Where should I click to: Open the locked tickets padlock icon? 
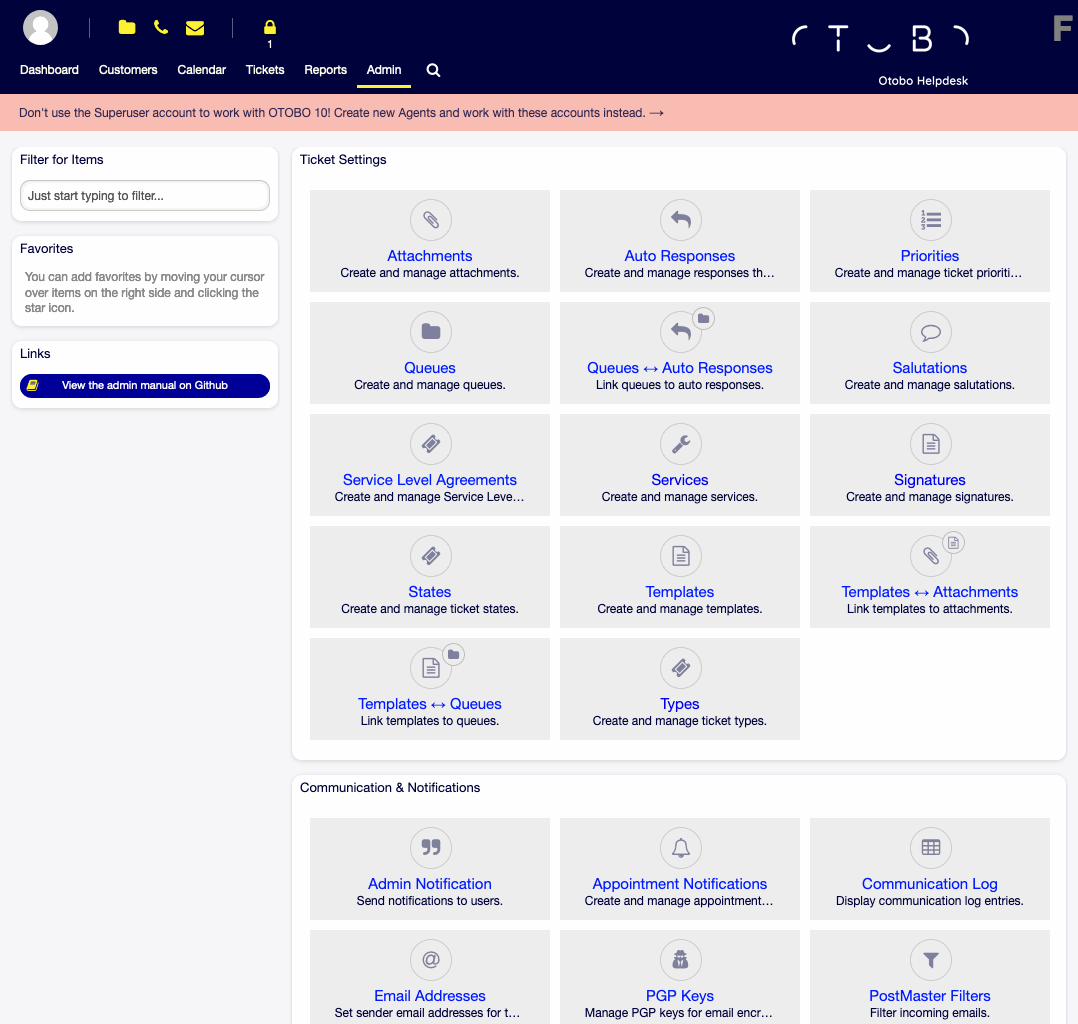point(269,28)
